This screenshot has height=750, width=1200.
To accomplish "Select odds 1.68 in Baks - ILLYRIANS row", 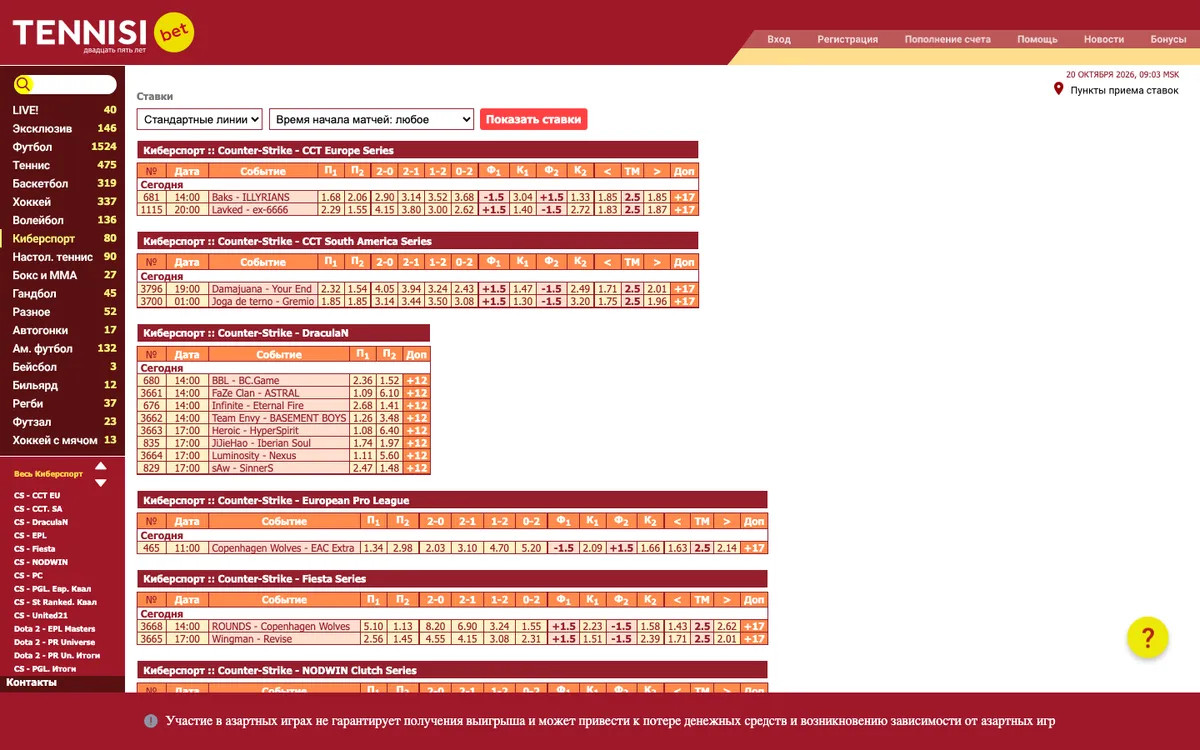I will coord(331,197).
